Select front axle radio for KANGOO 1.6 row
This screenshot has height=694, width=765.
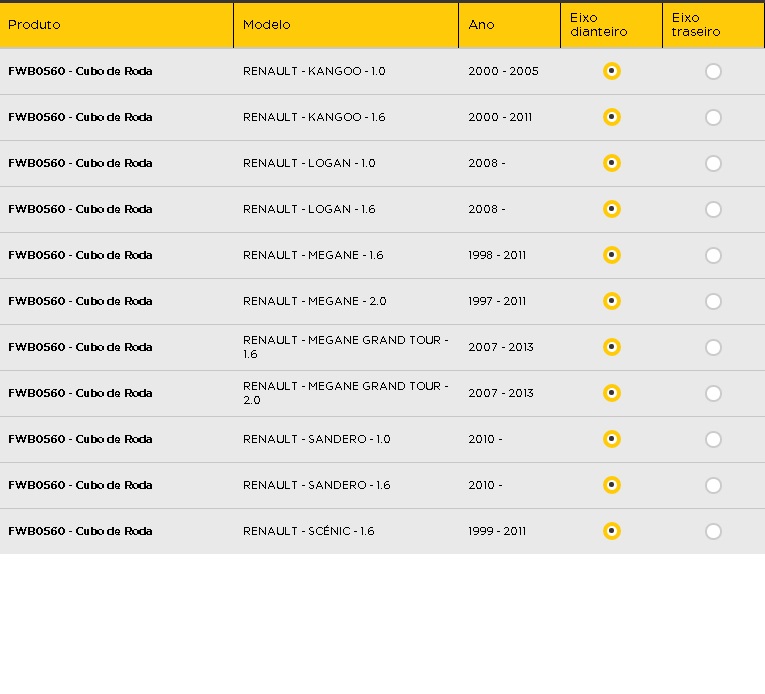tap(611, 117)
